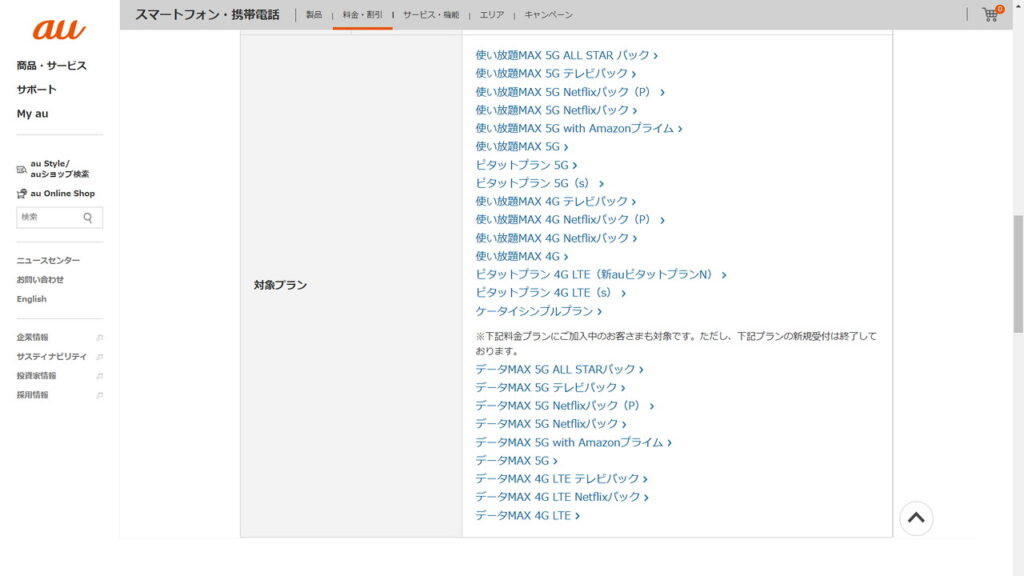Open the キャンペーン tab

click(x=549, y=14)
